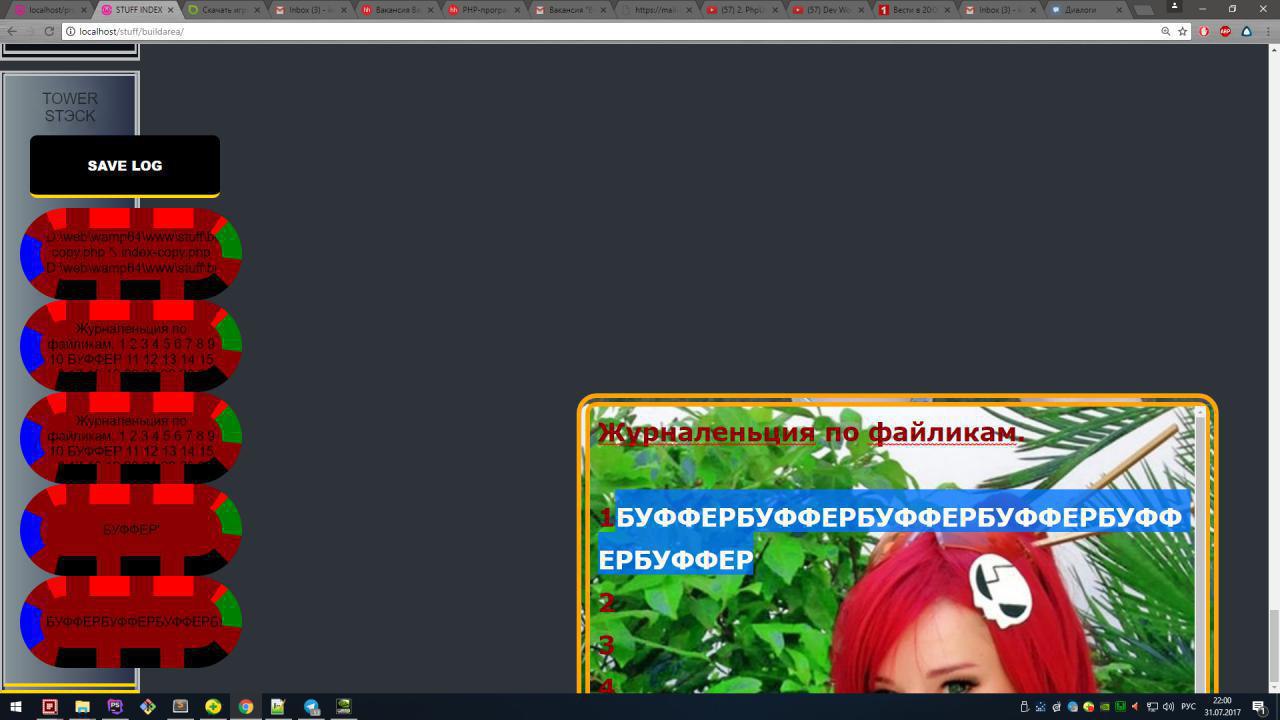The height and width of the screenshot is (720, 1280).
Task: Click the Журналенция по файликам heading in editor
Action: [811, 433]
